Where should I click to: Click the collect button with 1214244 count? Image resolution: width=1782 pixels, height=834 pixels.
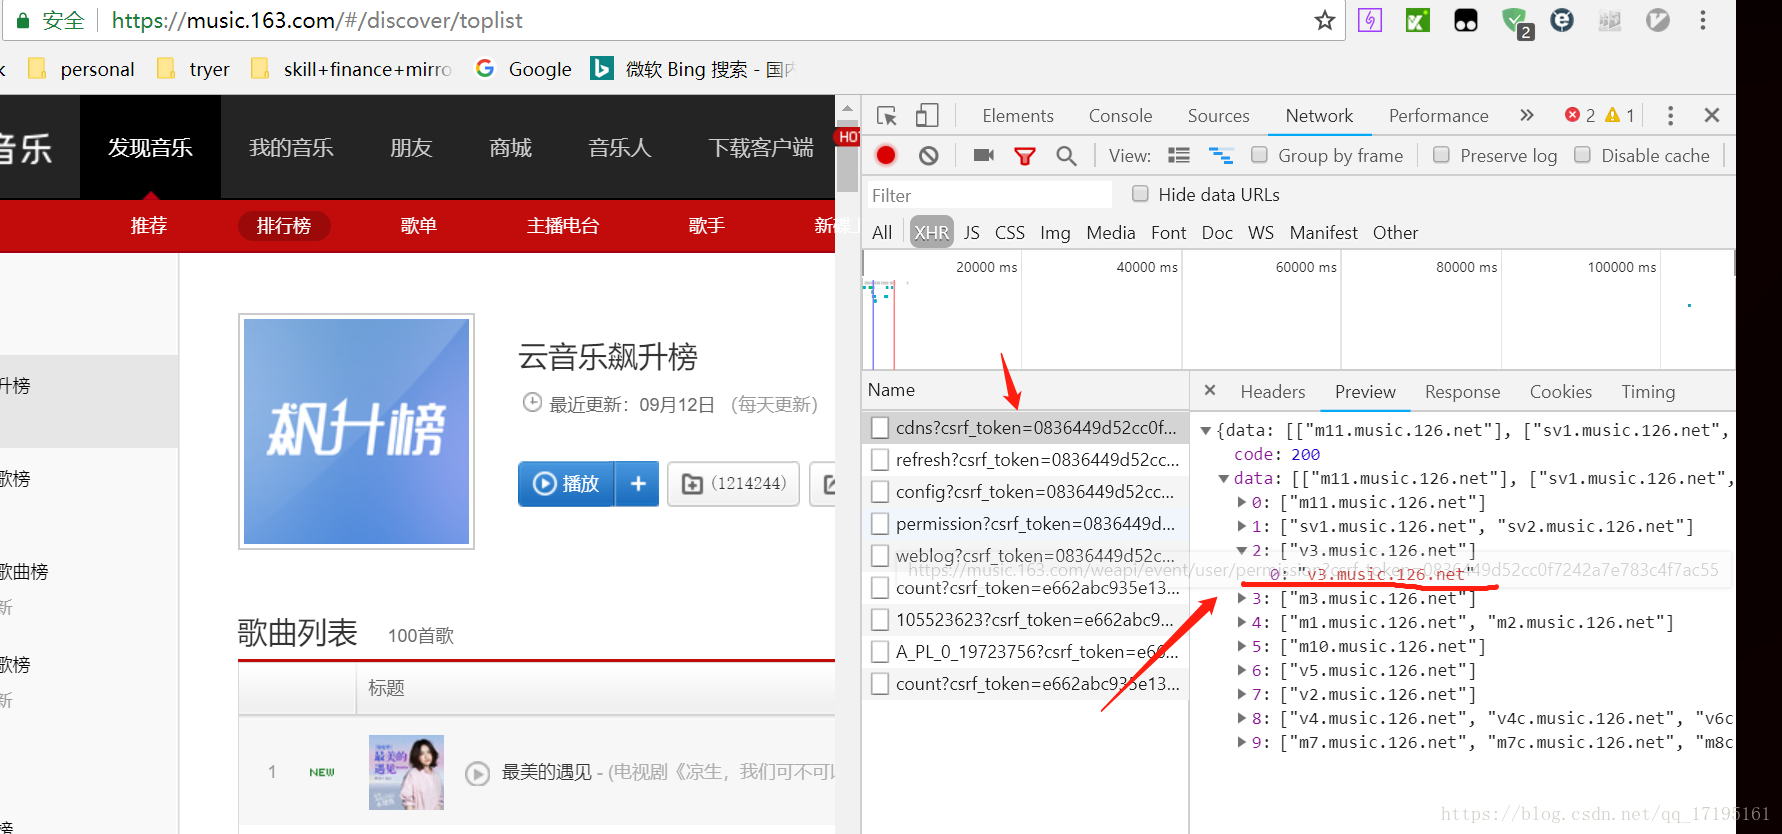coord(733,484)
